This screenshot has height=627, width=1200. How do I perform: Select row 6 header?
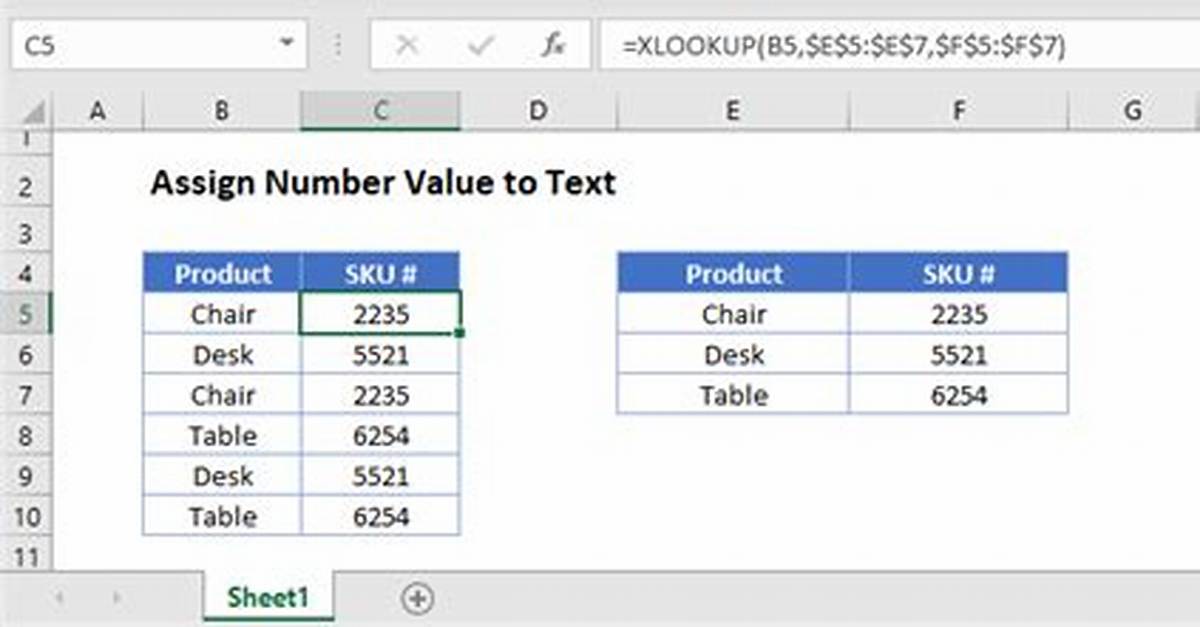pyautogui.click(x=26, y=354)
